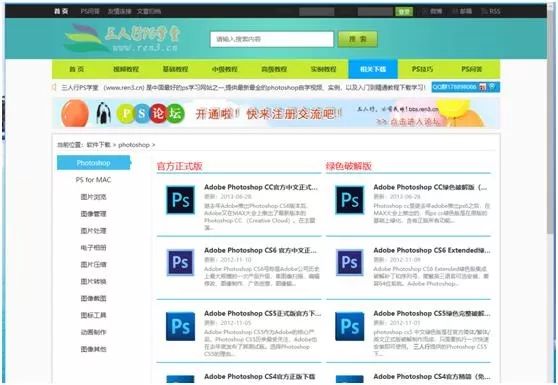Viewport: 558px width, 385px height.
Task: Click the speaker icon beside the site notice
Action: tap(54, 87)
